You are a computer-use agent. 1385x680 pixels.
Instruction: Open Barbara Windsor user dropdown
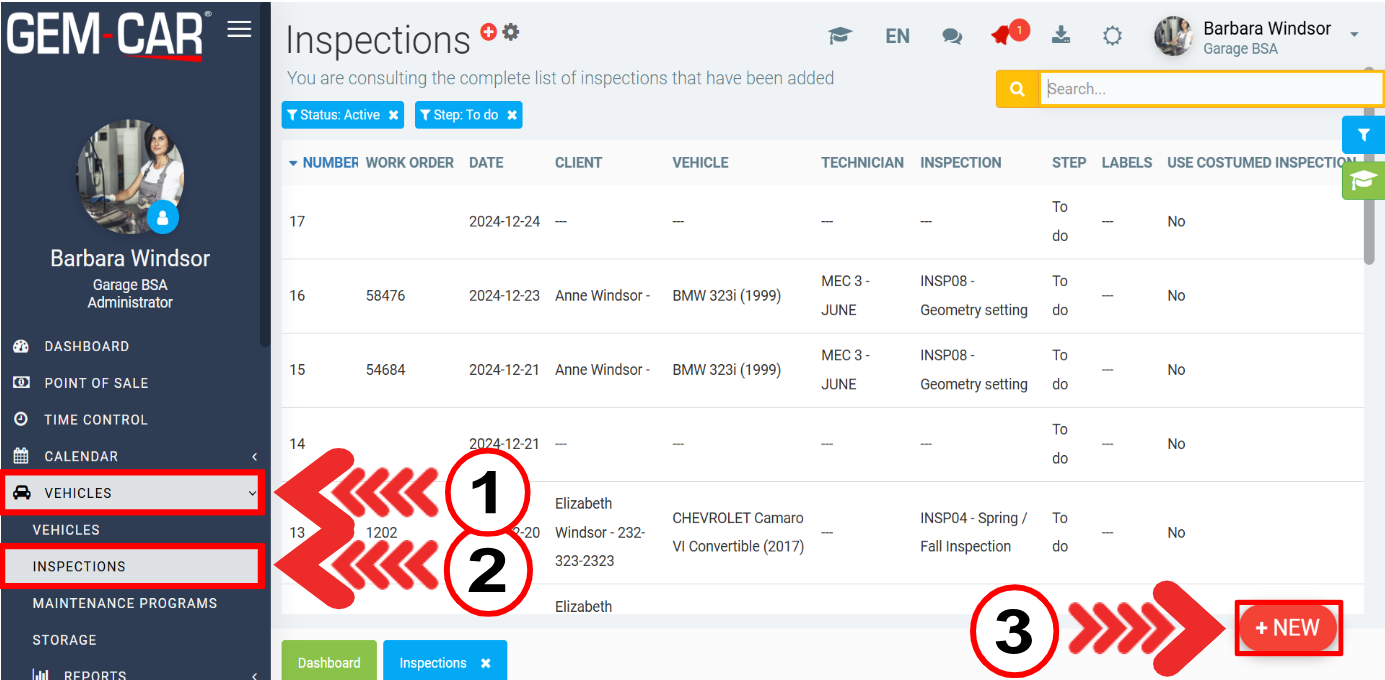point(1354,36)
